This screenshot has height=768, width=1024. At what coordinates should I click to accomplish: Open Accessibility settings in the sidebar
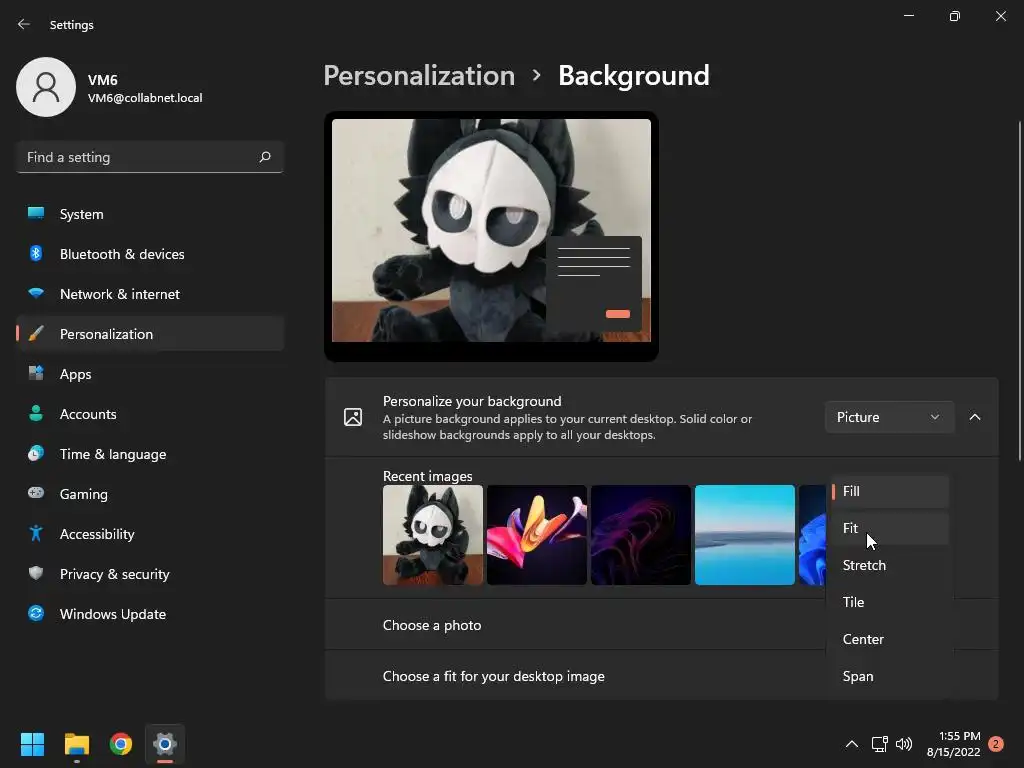150,534
